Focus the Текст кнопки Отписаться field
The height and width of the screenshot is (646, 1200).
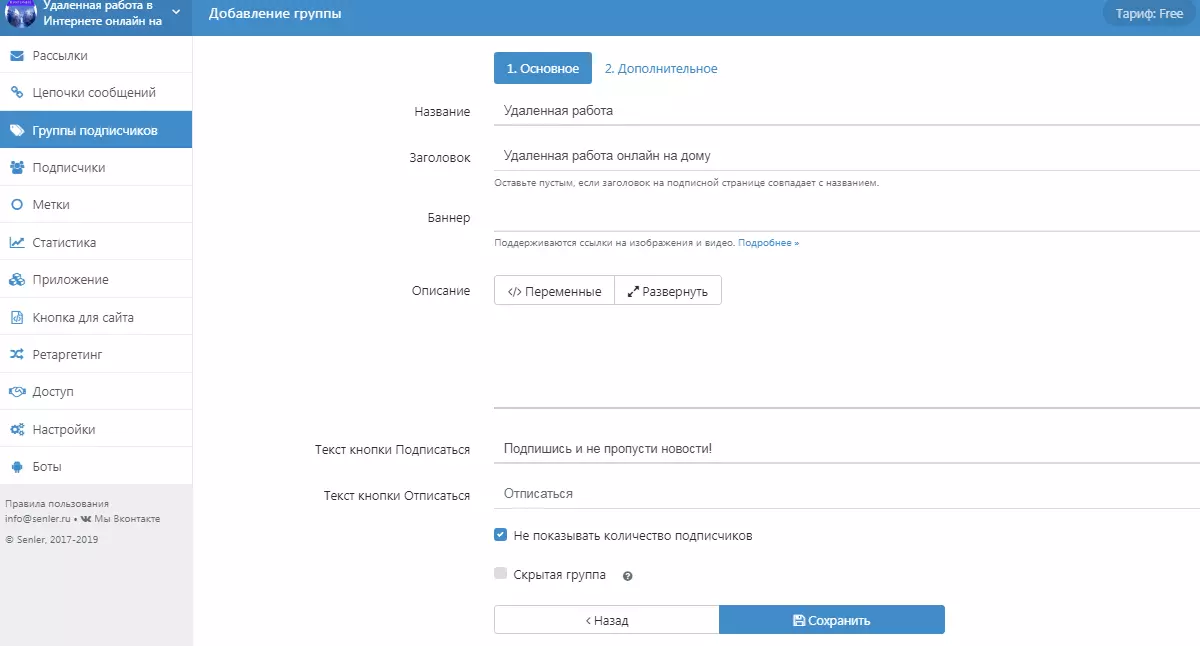click(x=847, y=494)
